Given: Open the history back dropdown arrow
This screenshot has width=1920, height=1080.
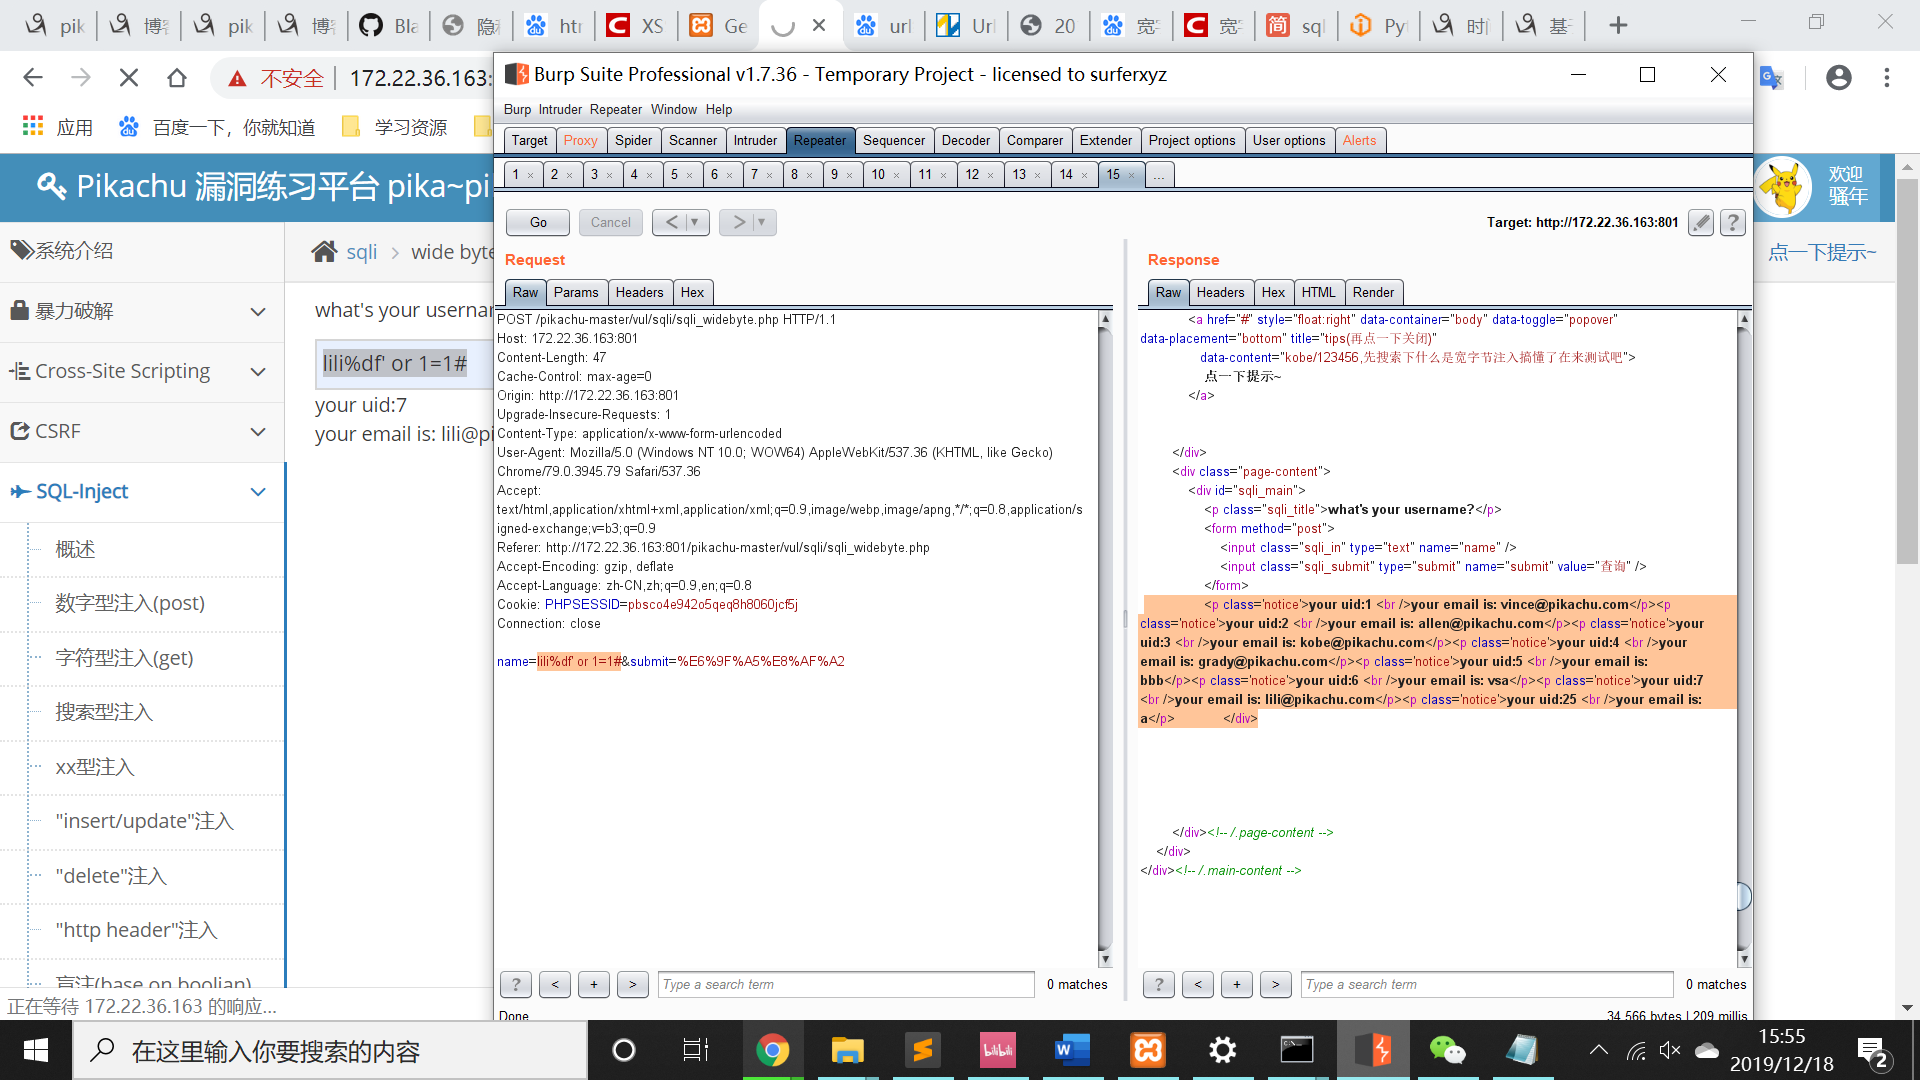Looking at the screenshot, I should pyautogui.click(x=694, y=222).
